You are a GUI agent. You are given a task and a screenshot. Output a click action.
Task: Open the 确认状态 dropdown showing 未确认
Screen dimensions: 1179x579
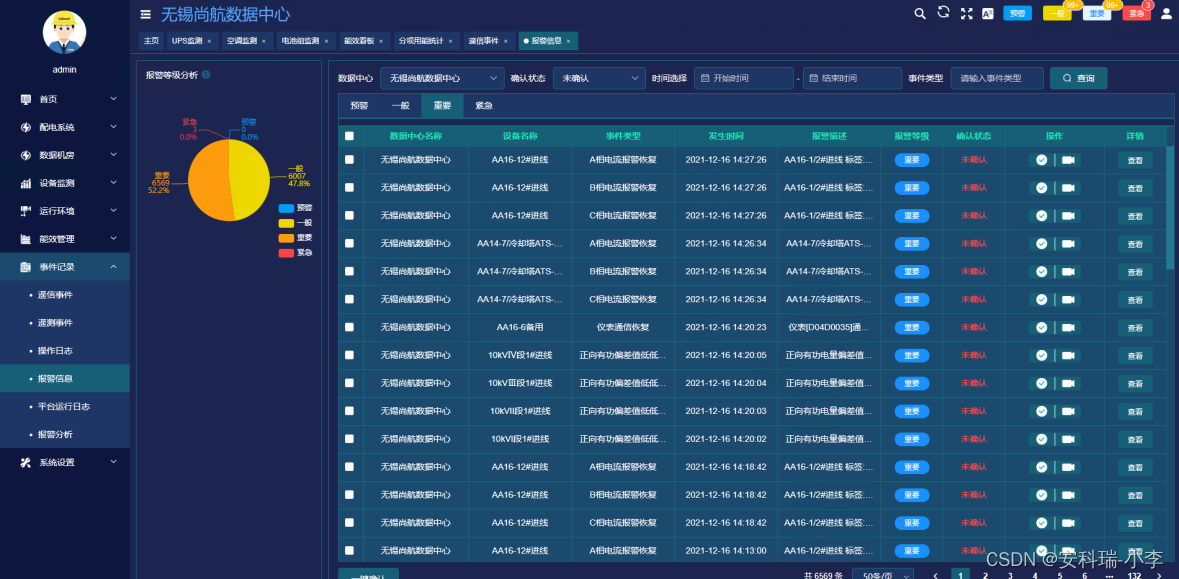pyautogui.click(x=600, y=78)
